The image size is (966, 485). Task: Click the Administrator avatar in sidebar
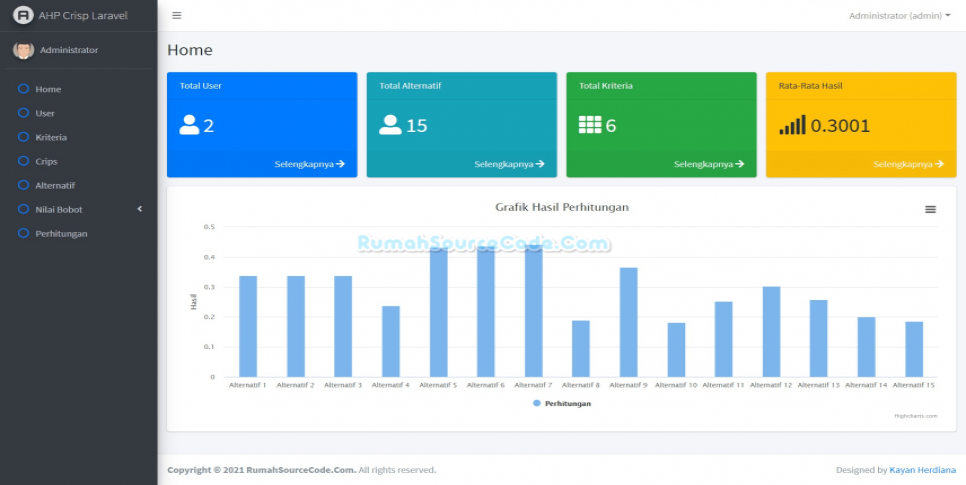23,50
